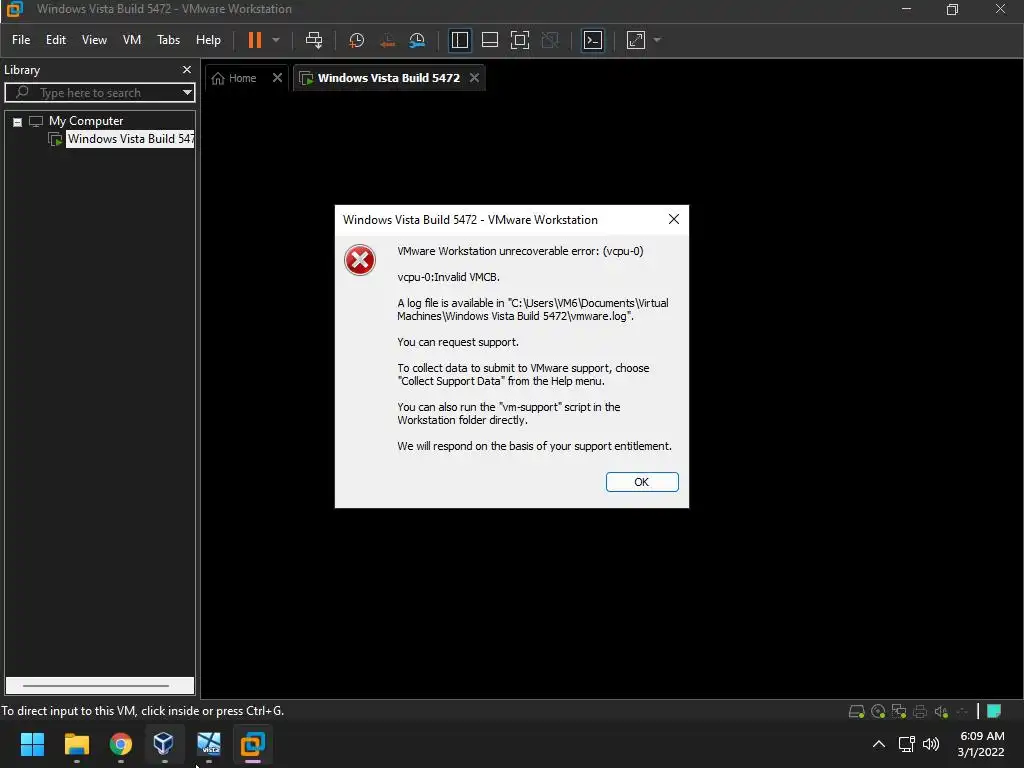The image size is (1024, 768).
Task: Close the Windows Vista Build 5472 tab
Action: 474,78
